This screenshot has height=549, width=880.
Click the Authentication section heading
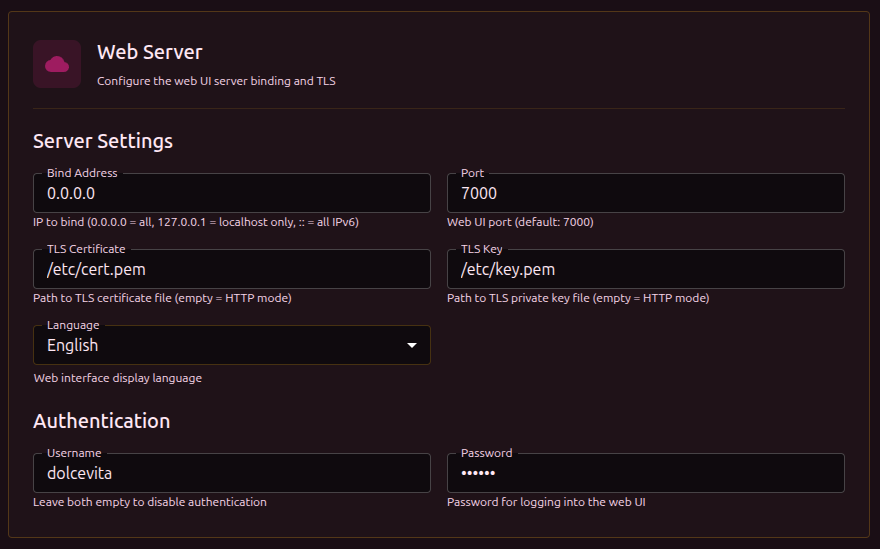101,421
